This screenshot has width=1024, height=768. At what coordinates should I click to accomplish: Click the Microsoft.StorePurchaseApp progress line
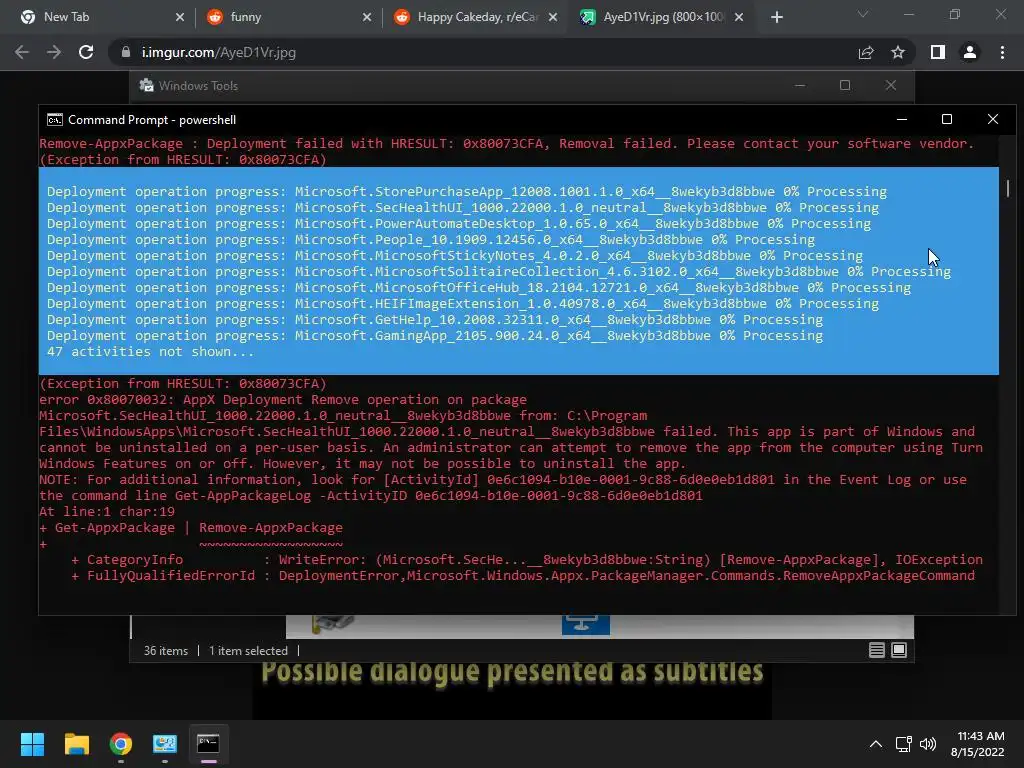pos(467,191)
